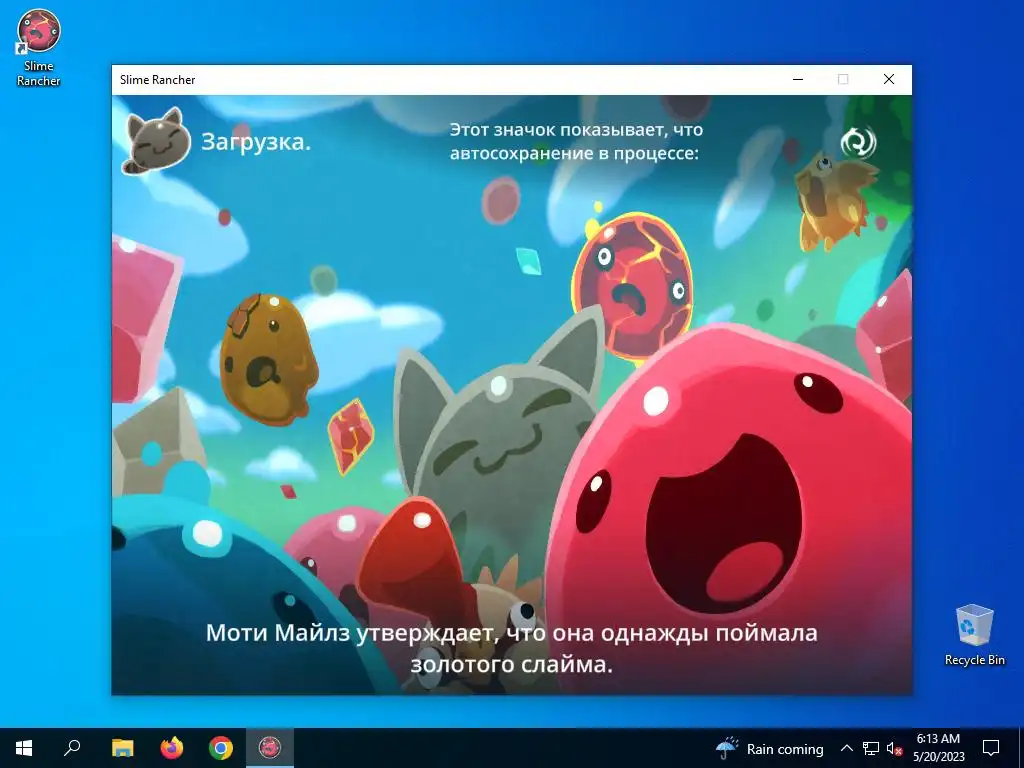
Task: Open the notification center icon
Action: tap(991, 748)
